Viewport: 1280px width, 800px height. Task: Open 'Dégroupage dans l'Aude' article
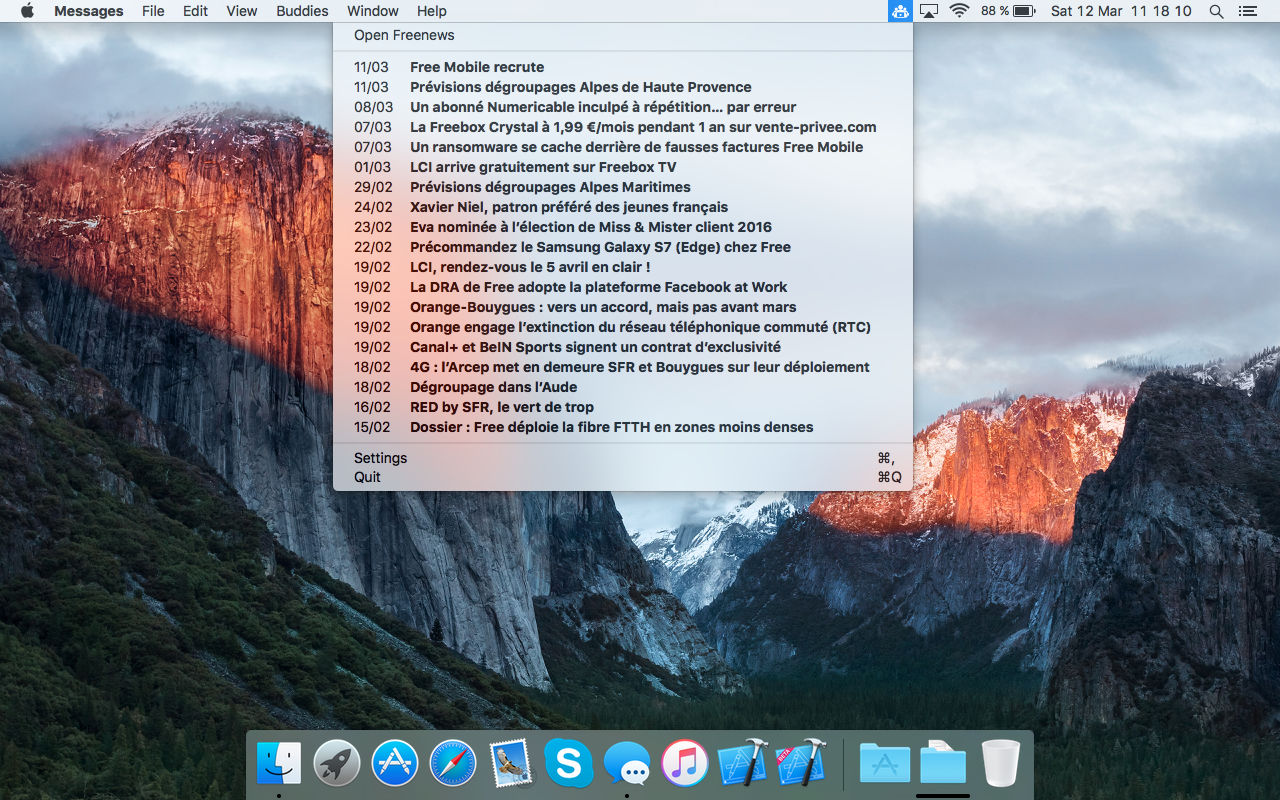click(x=623, y=387)
